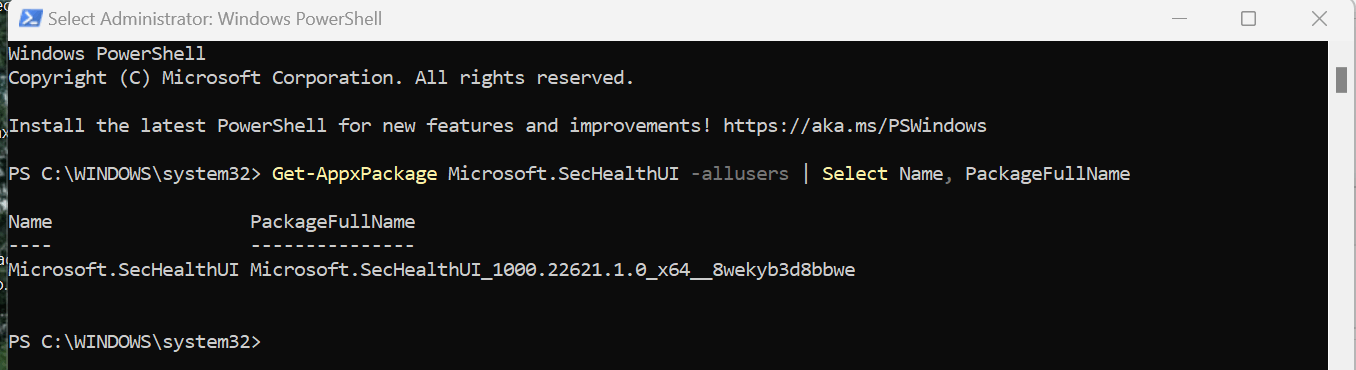Image resolution: width=1356 pixels, height=370 pixels.
Task: Click the Microsoft.SecHealthUI value under Name
Action: 123,270
